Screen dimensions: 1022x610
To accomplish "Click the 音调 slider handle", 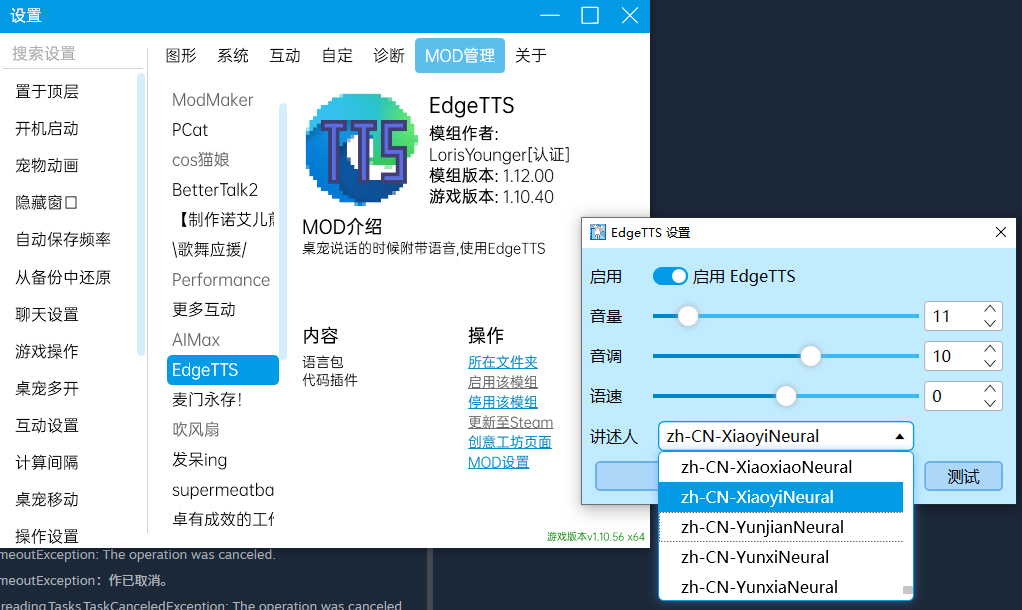I will [810, 356].
